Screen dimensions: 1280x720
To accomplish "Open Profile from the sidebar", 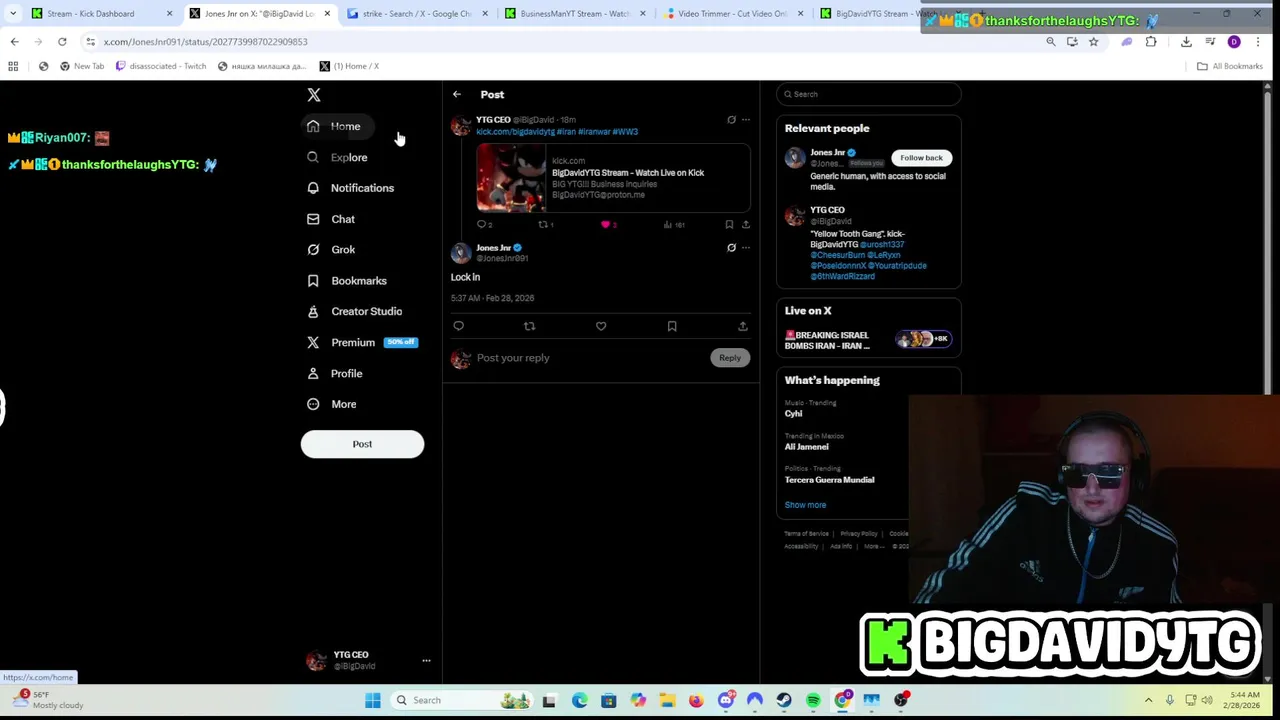I will click(x=335, y=373).
